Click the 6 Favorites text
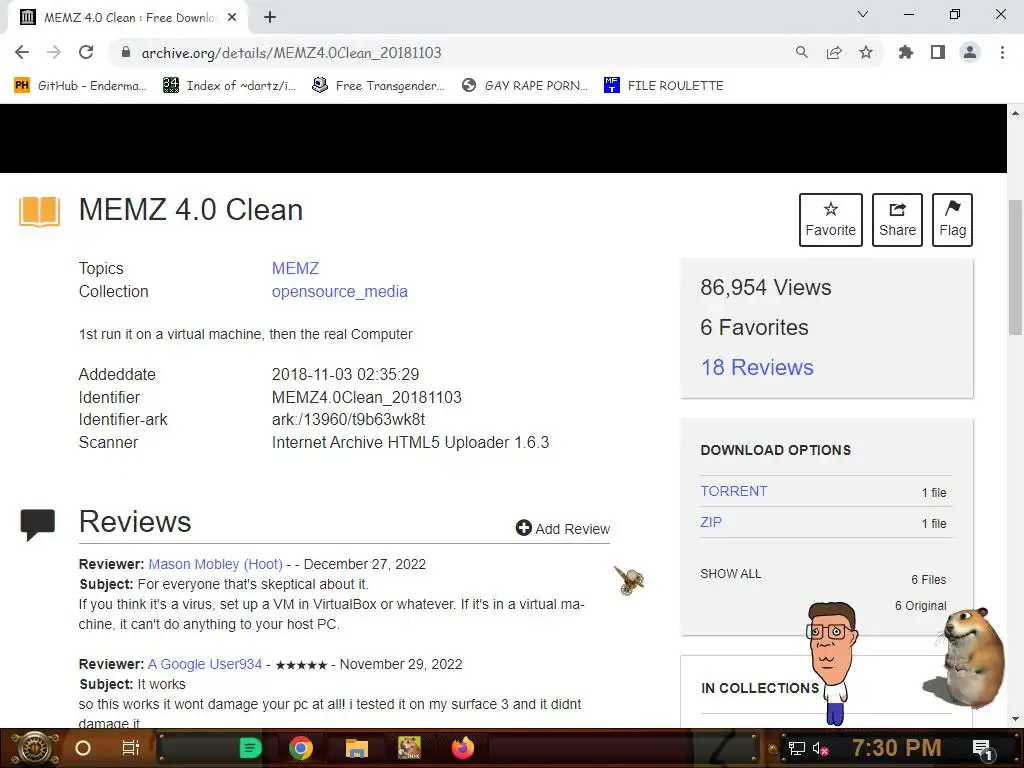 (x=754, y=327)
